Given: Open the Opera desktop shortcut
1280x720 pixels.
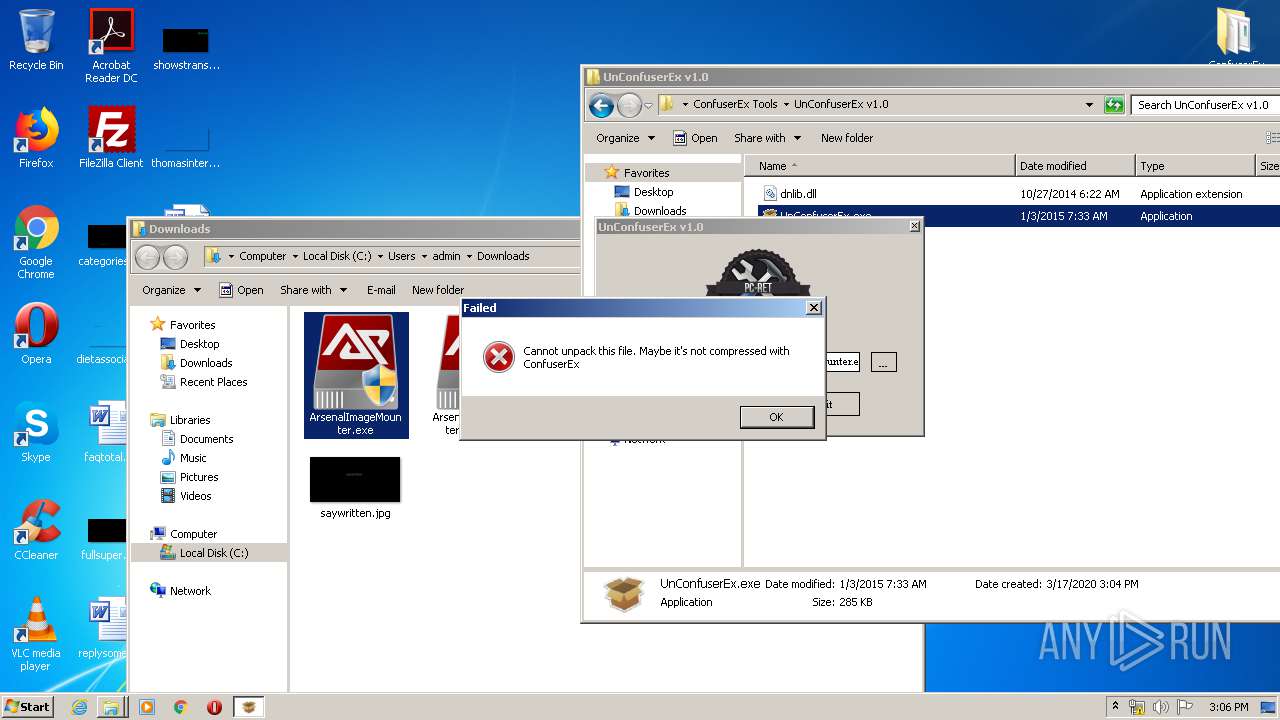Looking at the screenshot, I should click(36, 334).
